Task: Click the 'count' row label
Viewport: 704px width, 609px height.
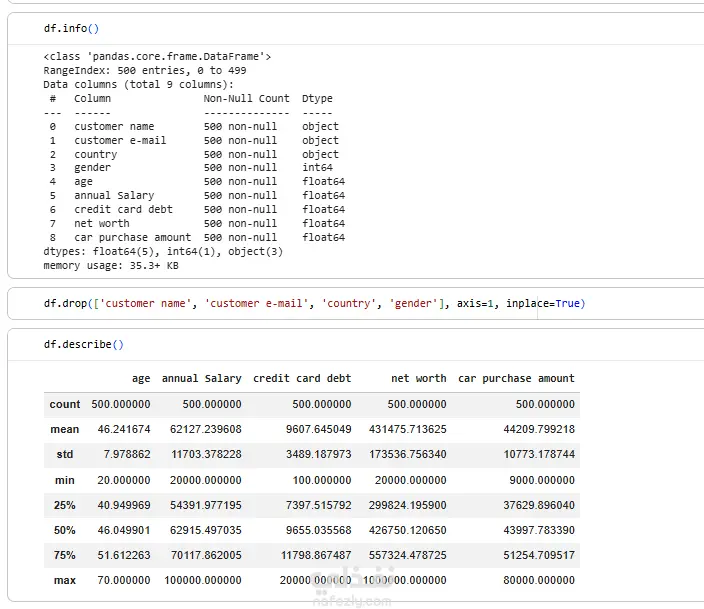Action: (x=65, y=404)
